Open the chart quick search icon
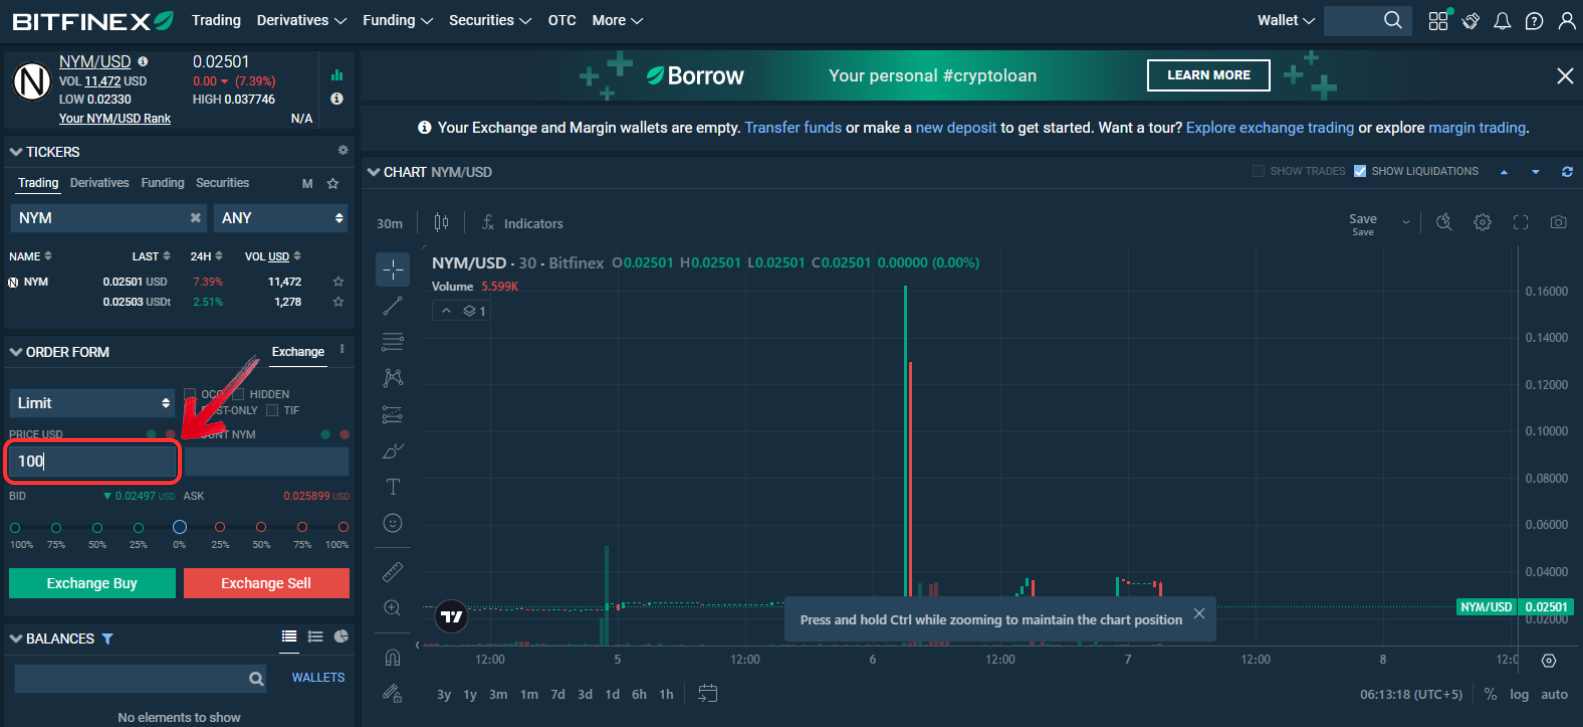The height and width of the screenshot is (727, 1583). (1444, 222)
